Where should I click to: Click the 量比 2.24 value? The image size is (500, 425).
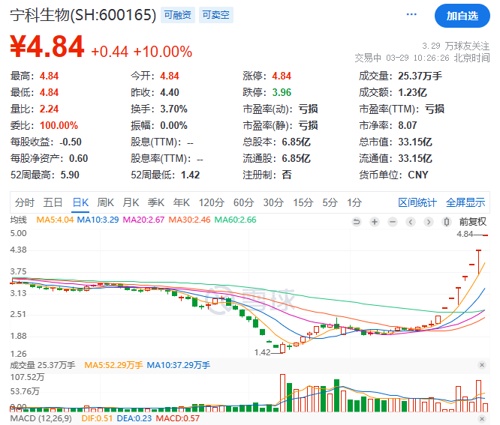click(x=49, y=109)
